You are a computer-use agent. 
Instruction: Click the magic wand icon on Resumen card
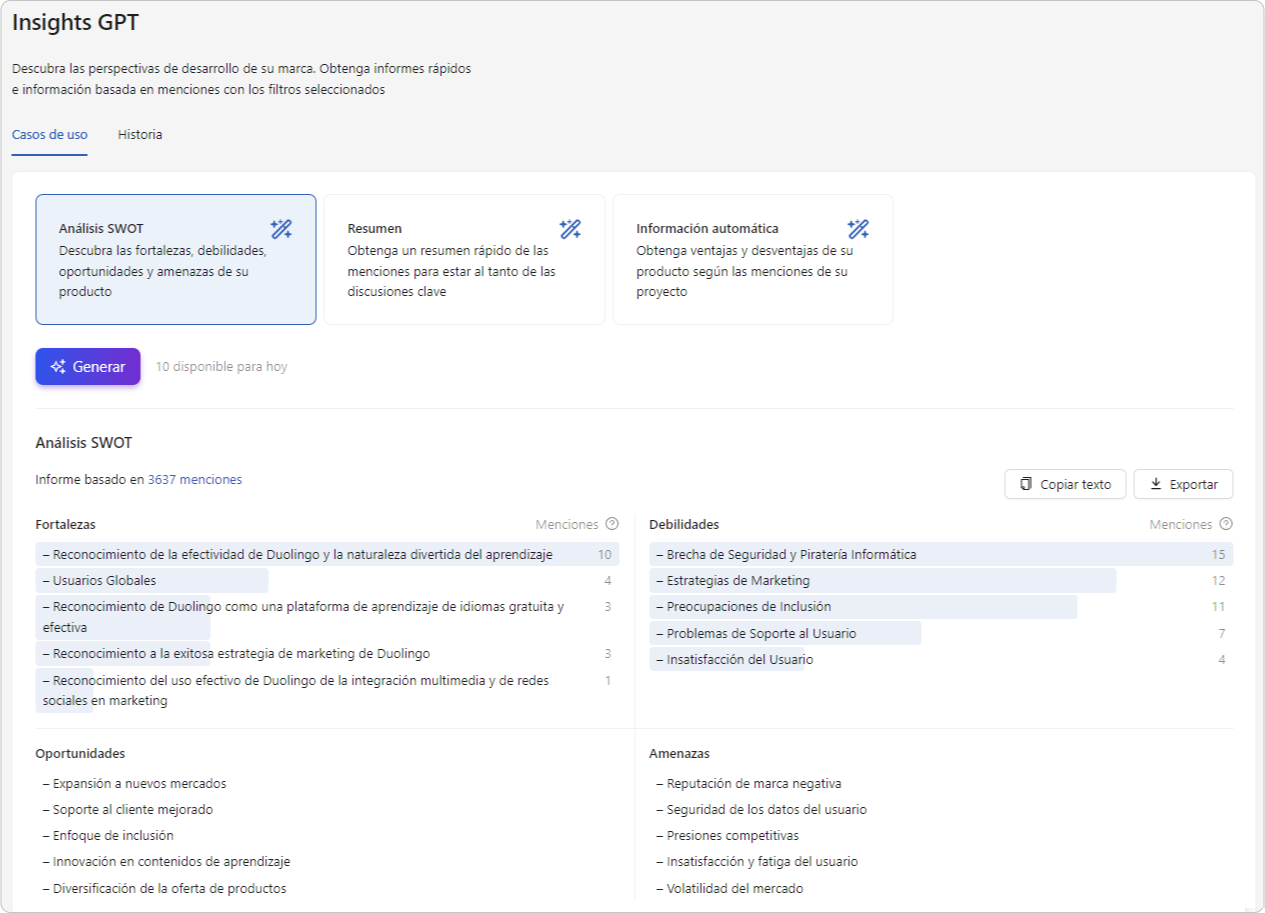(570, 229)
